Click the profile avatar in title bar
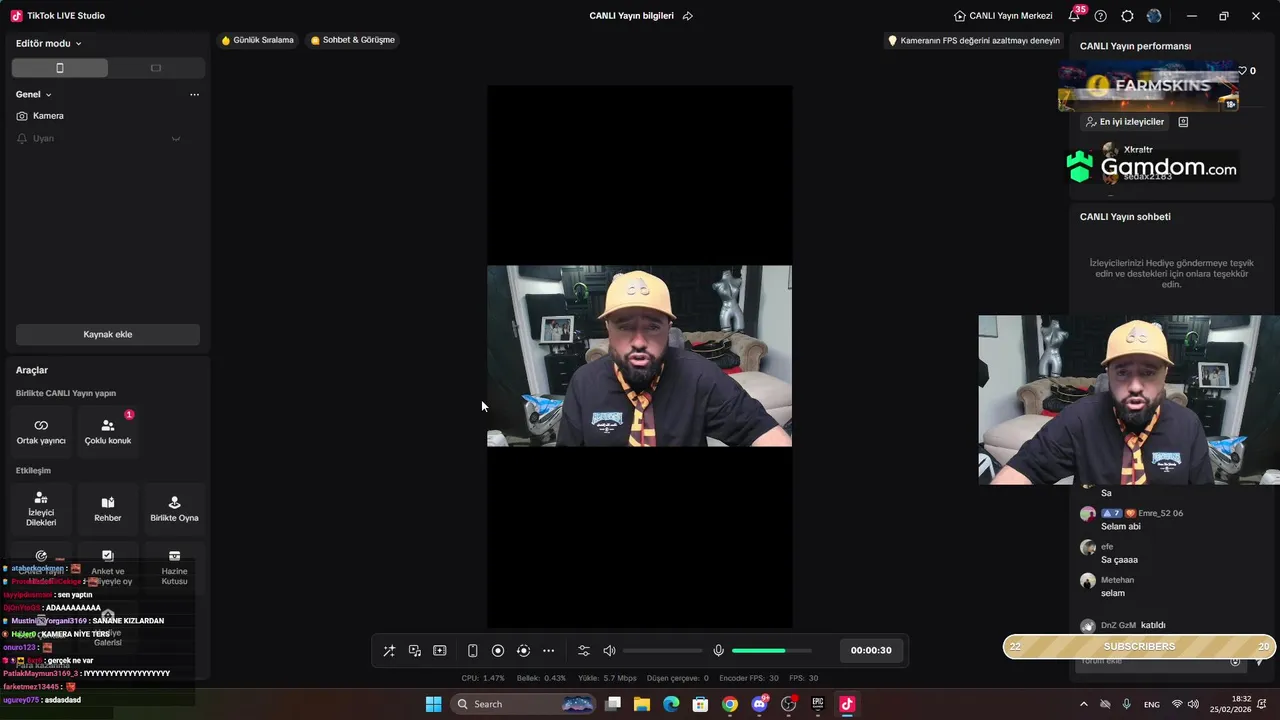The image size is (1280, 720). pos(1154,16)
